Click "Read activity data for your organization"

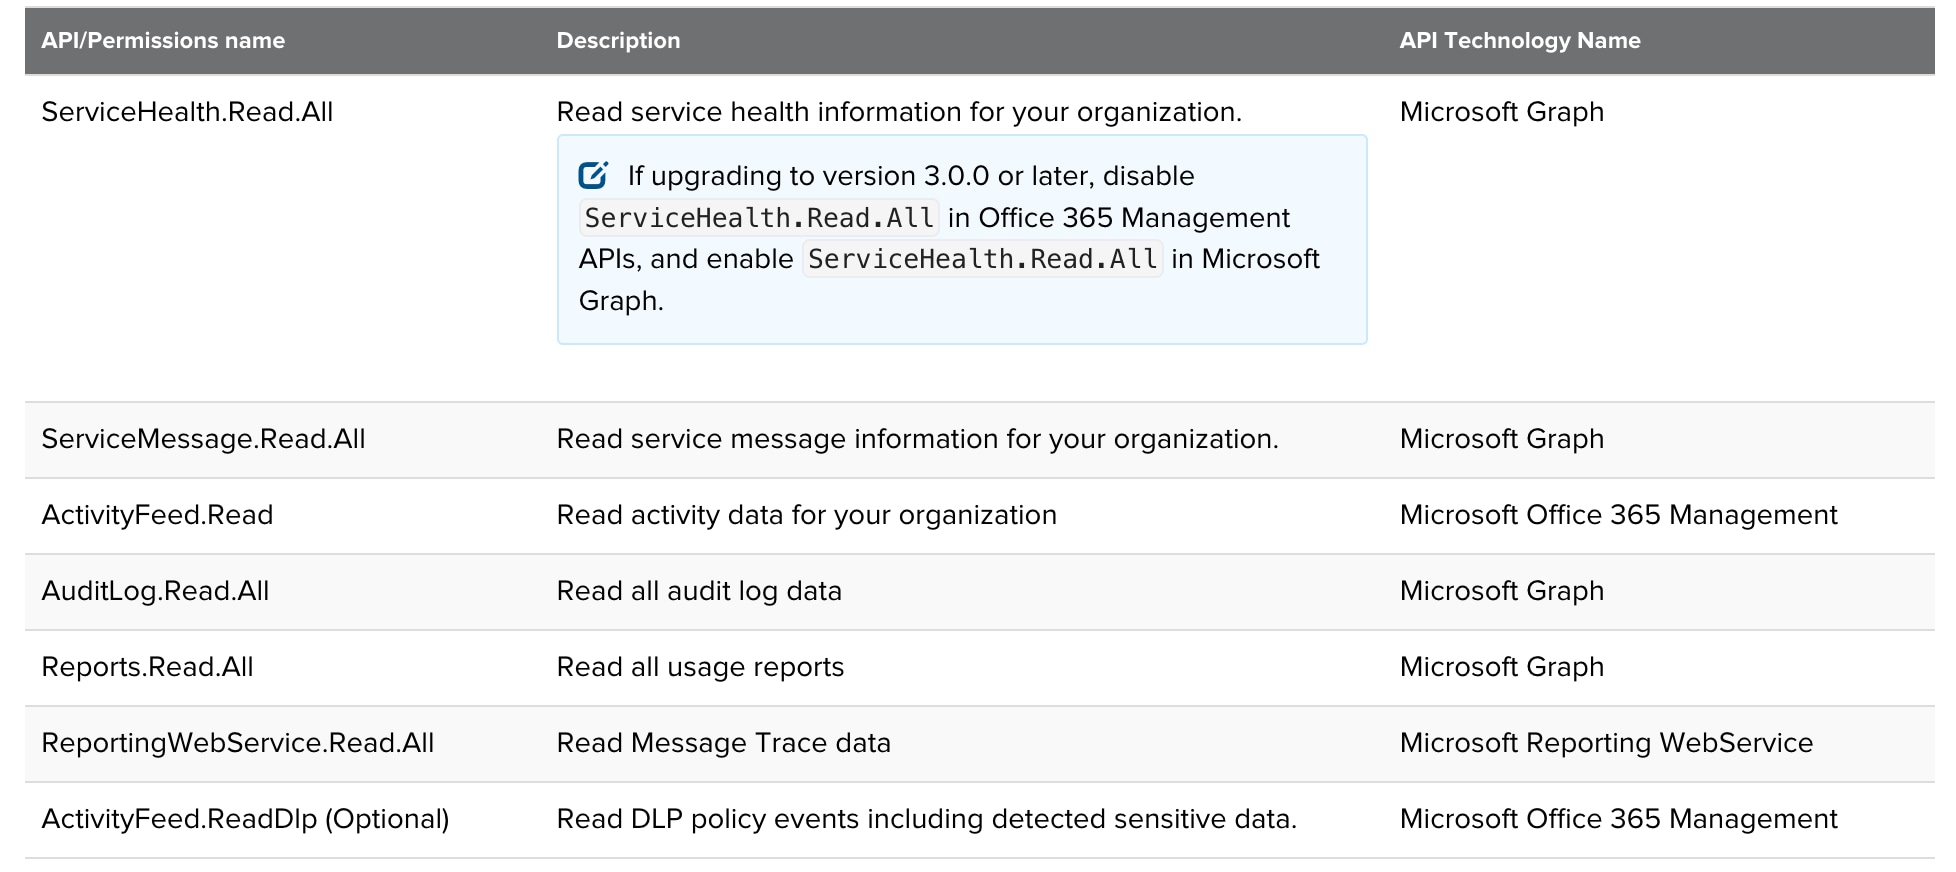[x=806, y=515]
